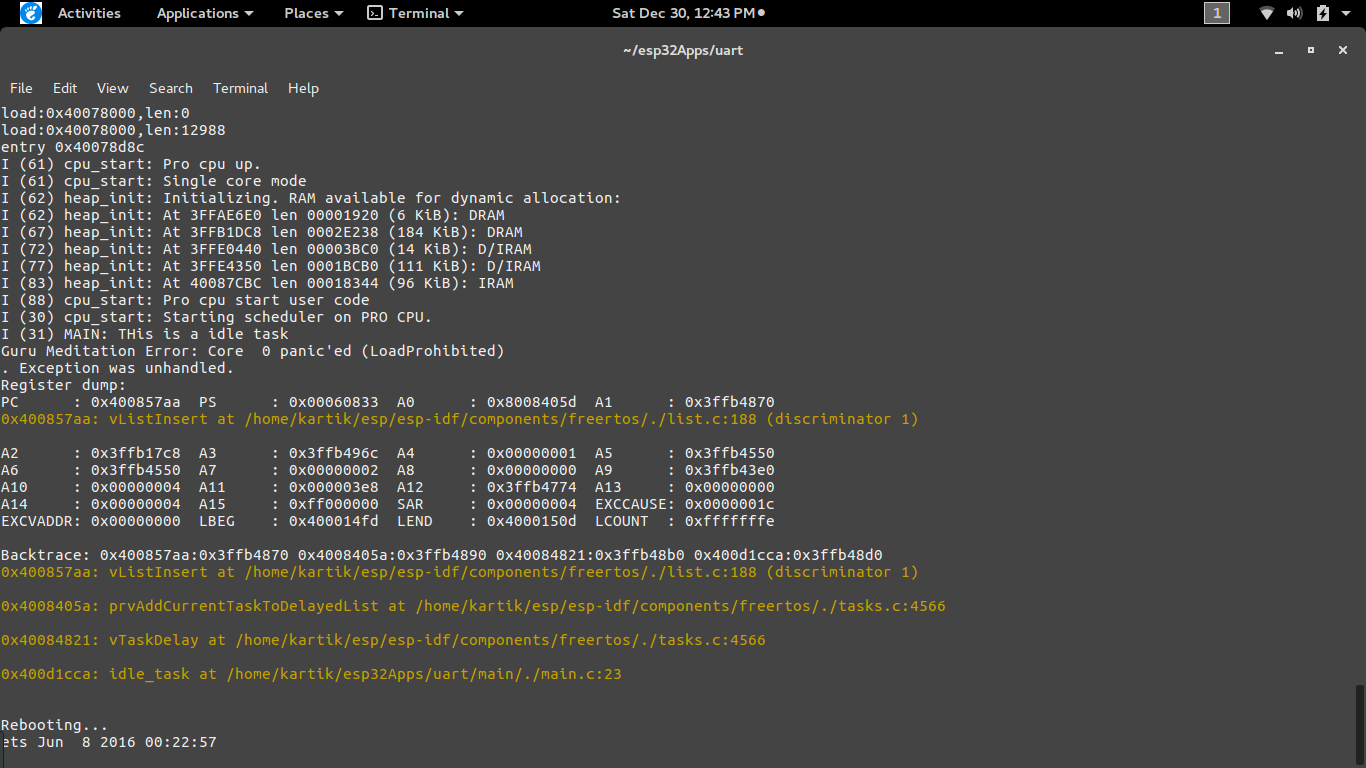The width and height of the screenshot is (1366, 768).
Task: Click the EXCVADDR register row
Action: coord(388,521)
